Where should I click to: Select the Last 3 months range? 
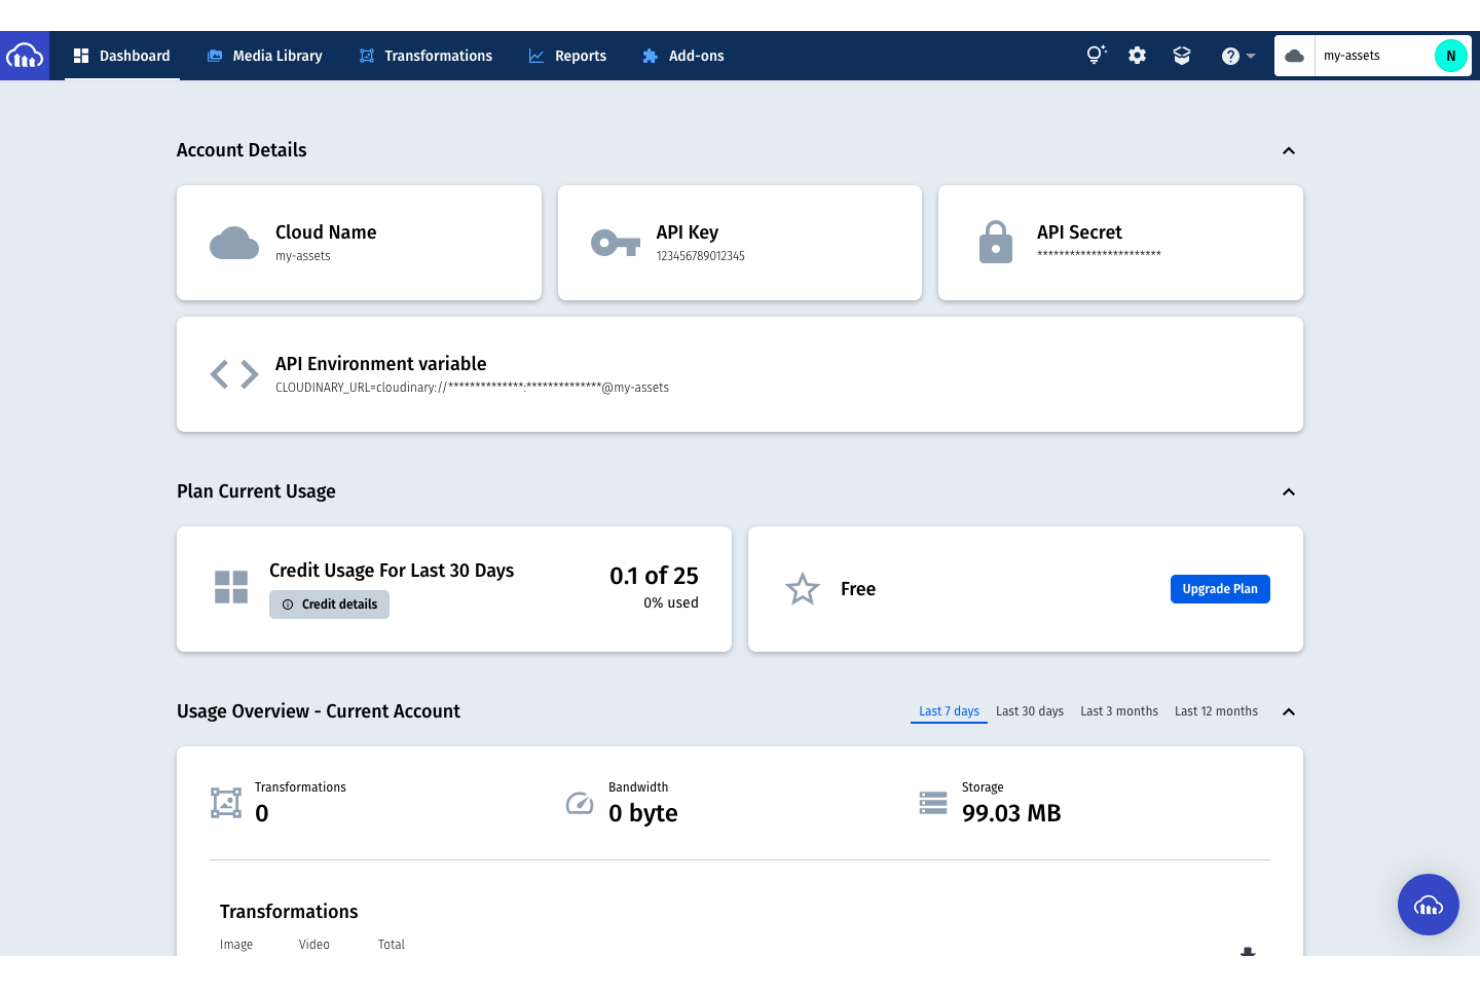tap(1119, 711)
